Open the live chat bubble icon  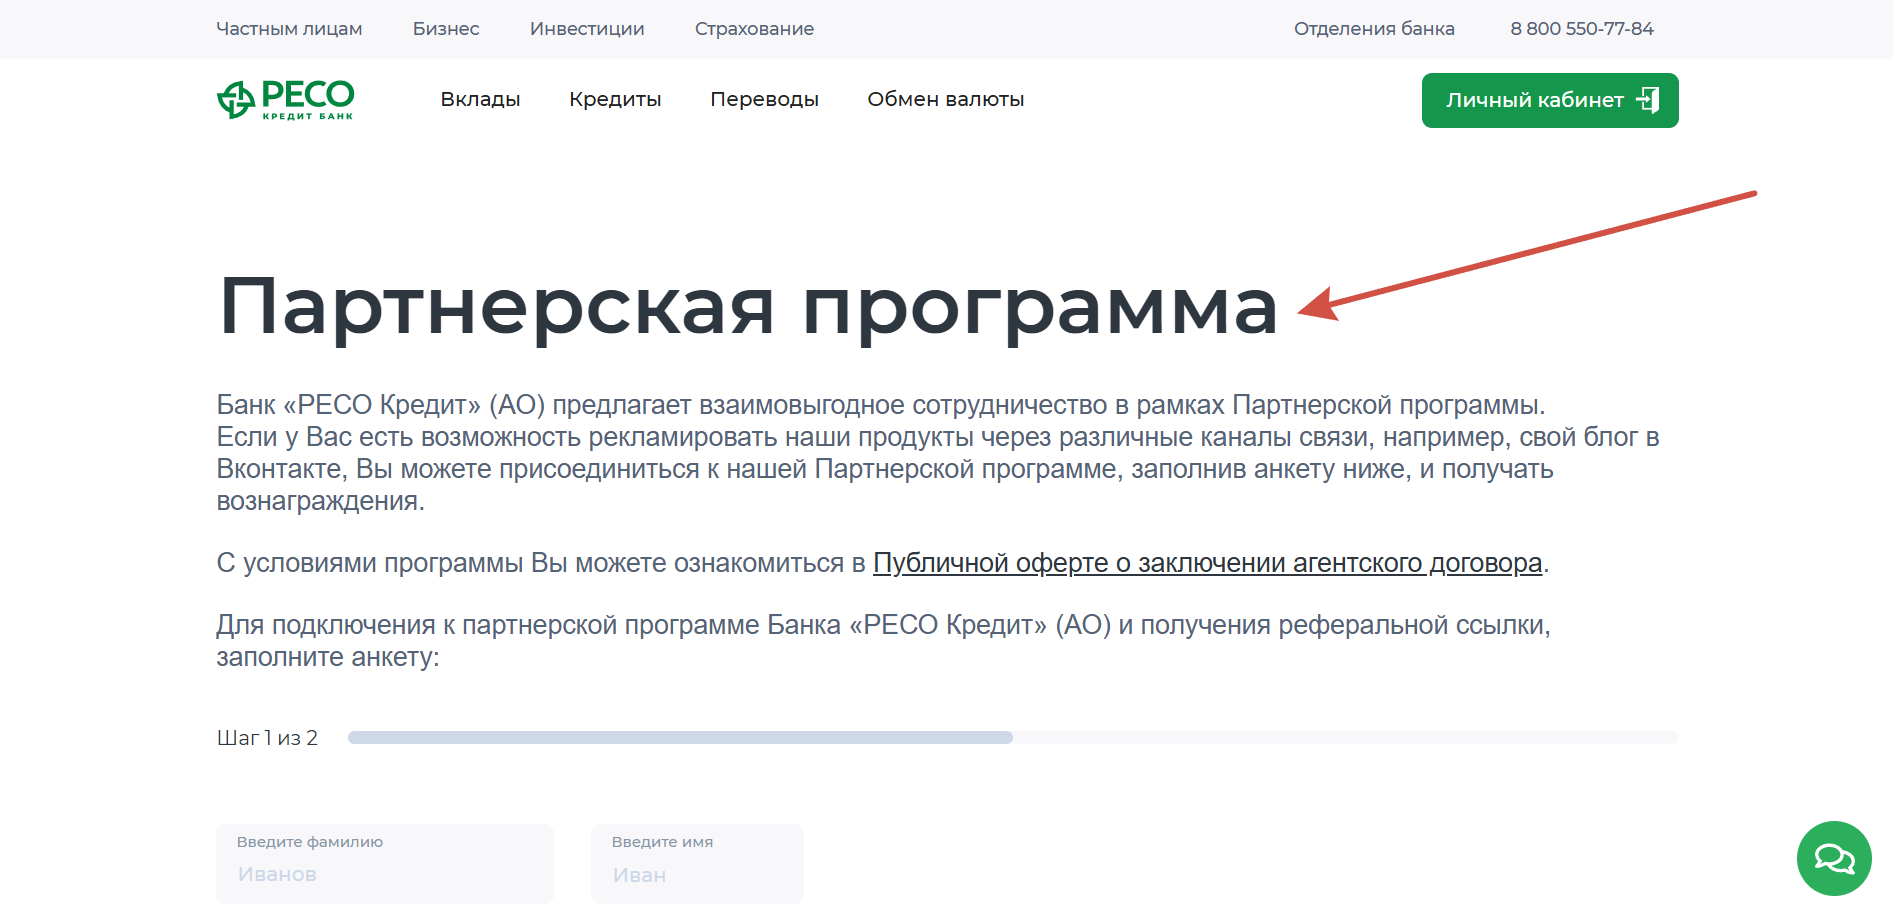point(1834,859)
